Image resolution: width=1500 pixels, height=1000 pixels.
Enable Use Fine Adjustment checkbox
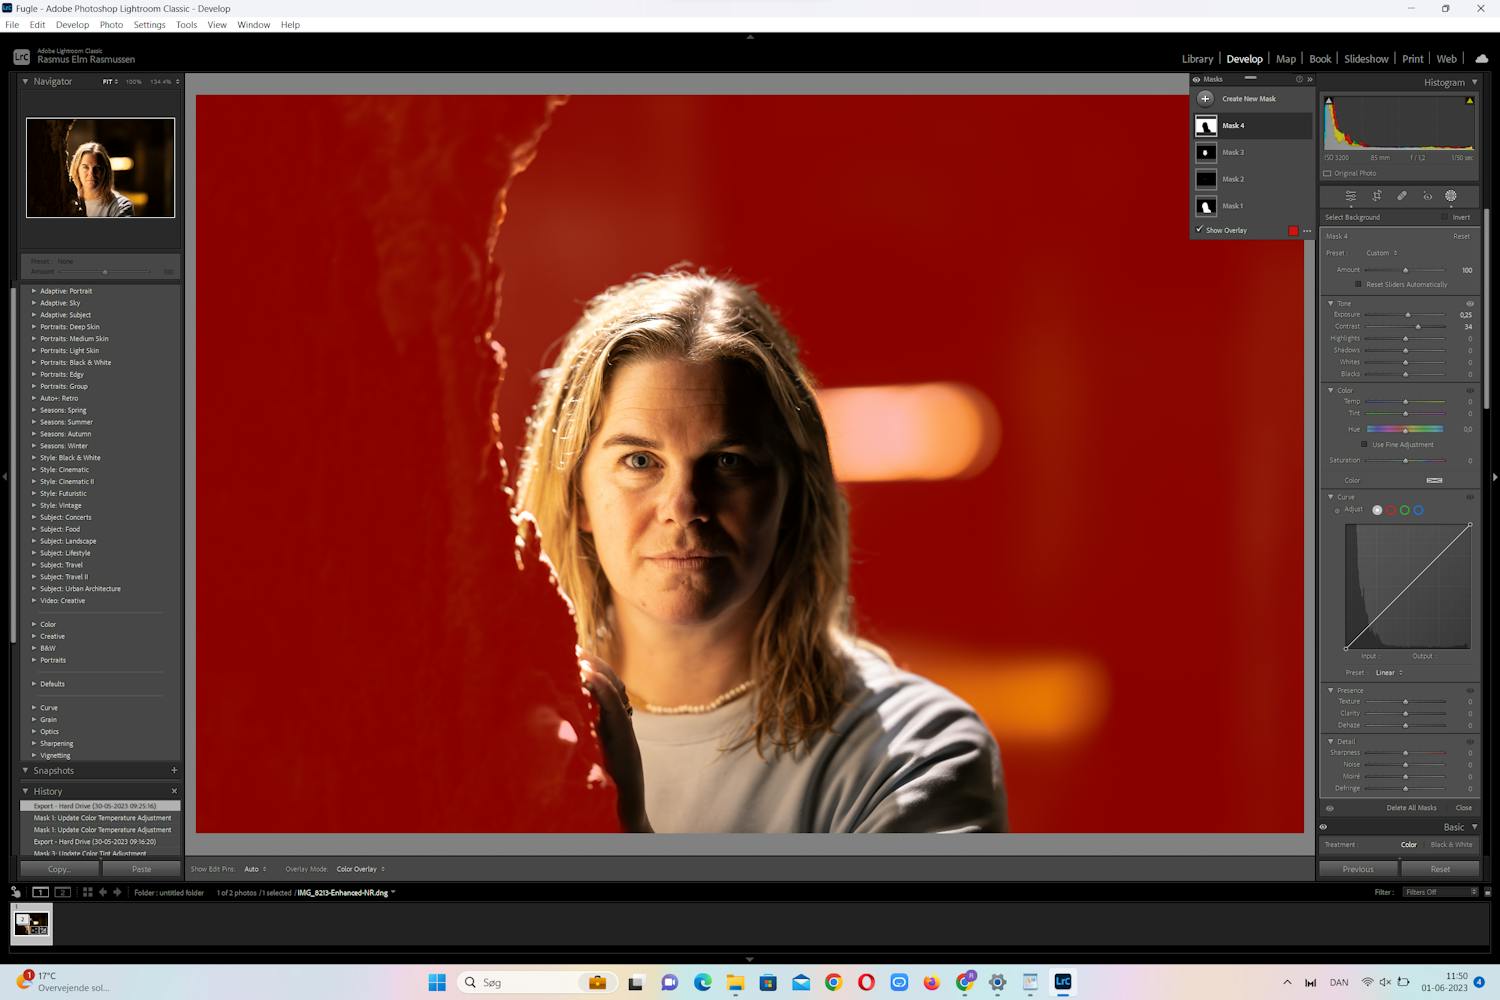tap(1364, 445)
